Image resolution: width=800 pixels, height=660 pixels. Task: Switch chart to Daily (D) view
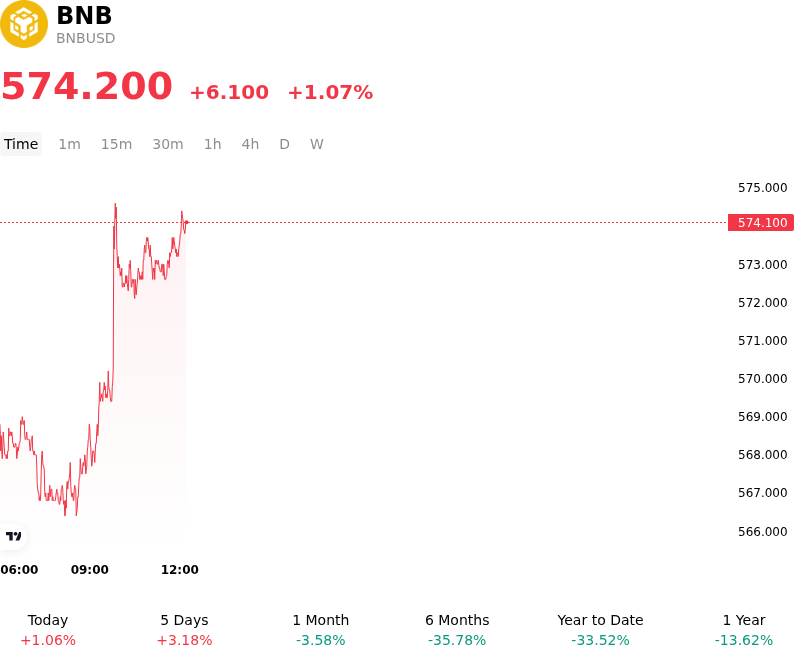pyautogui.click(x=284, y=144)
